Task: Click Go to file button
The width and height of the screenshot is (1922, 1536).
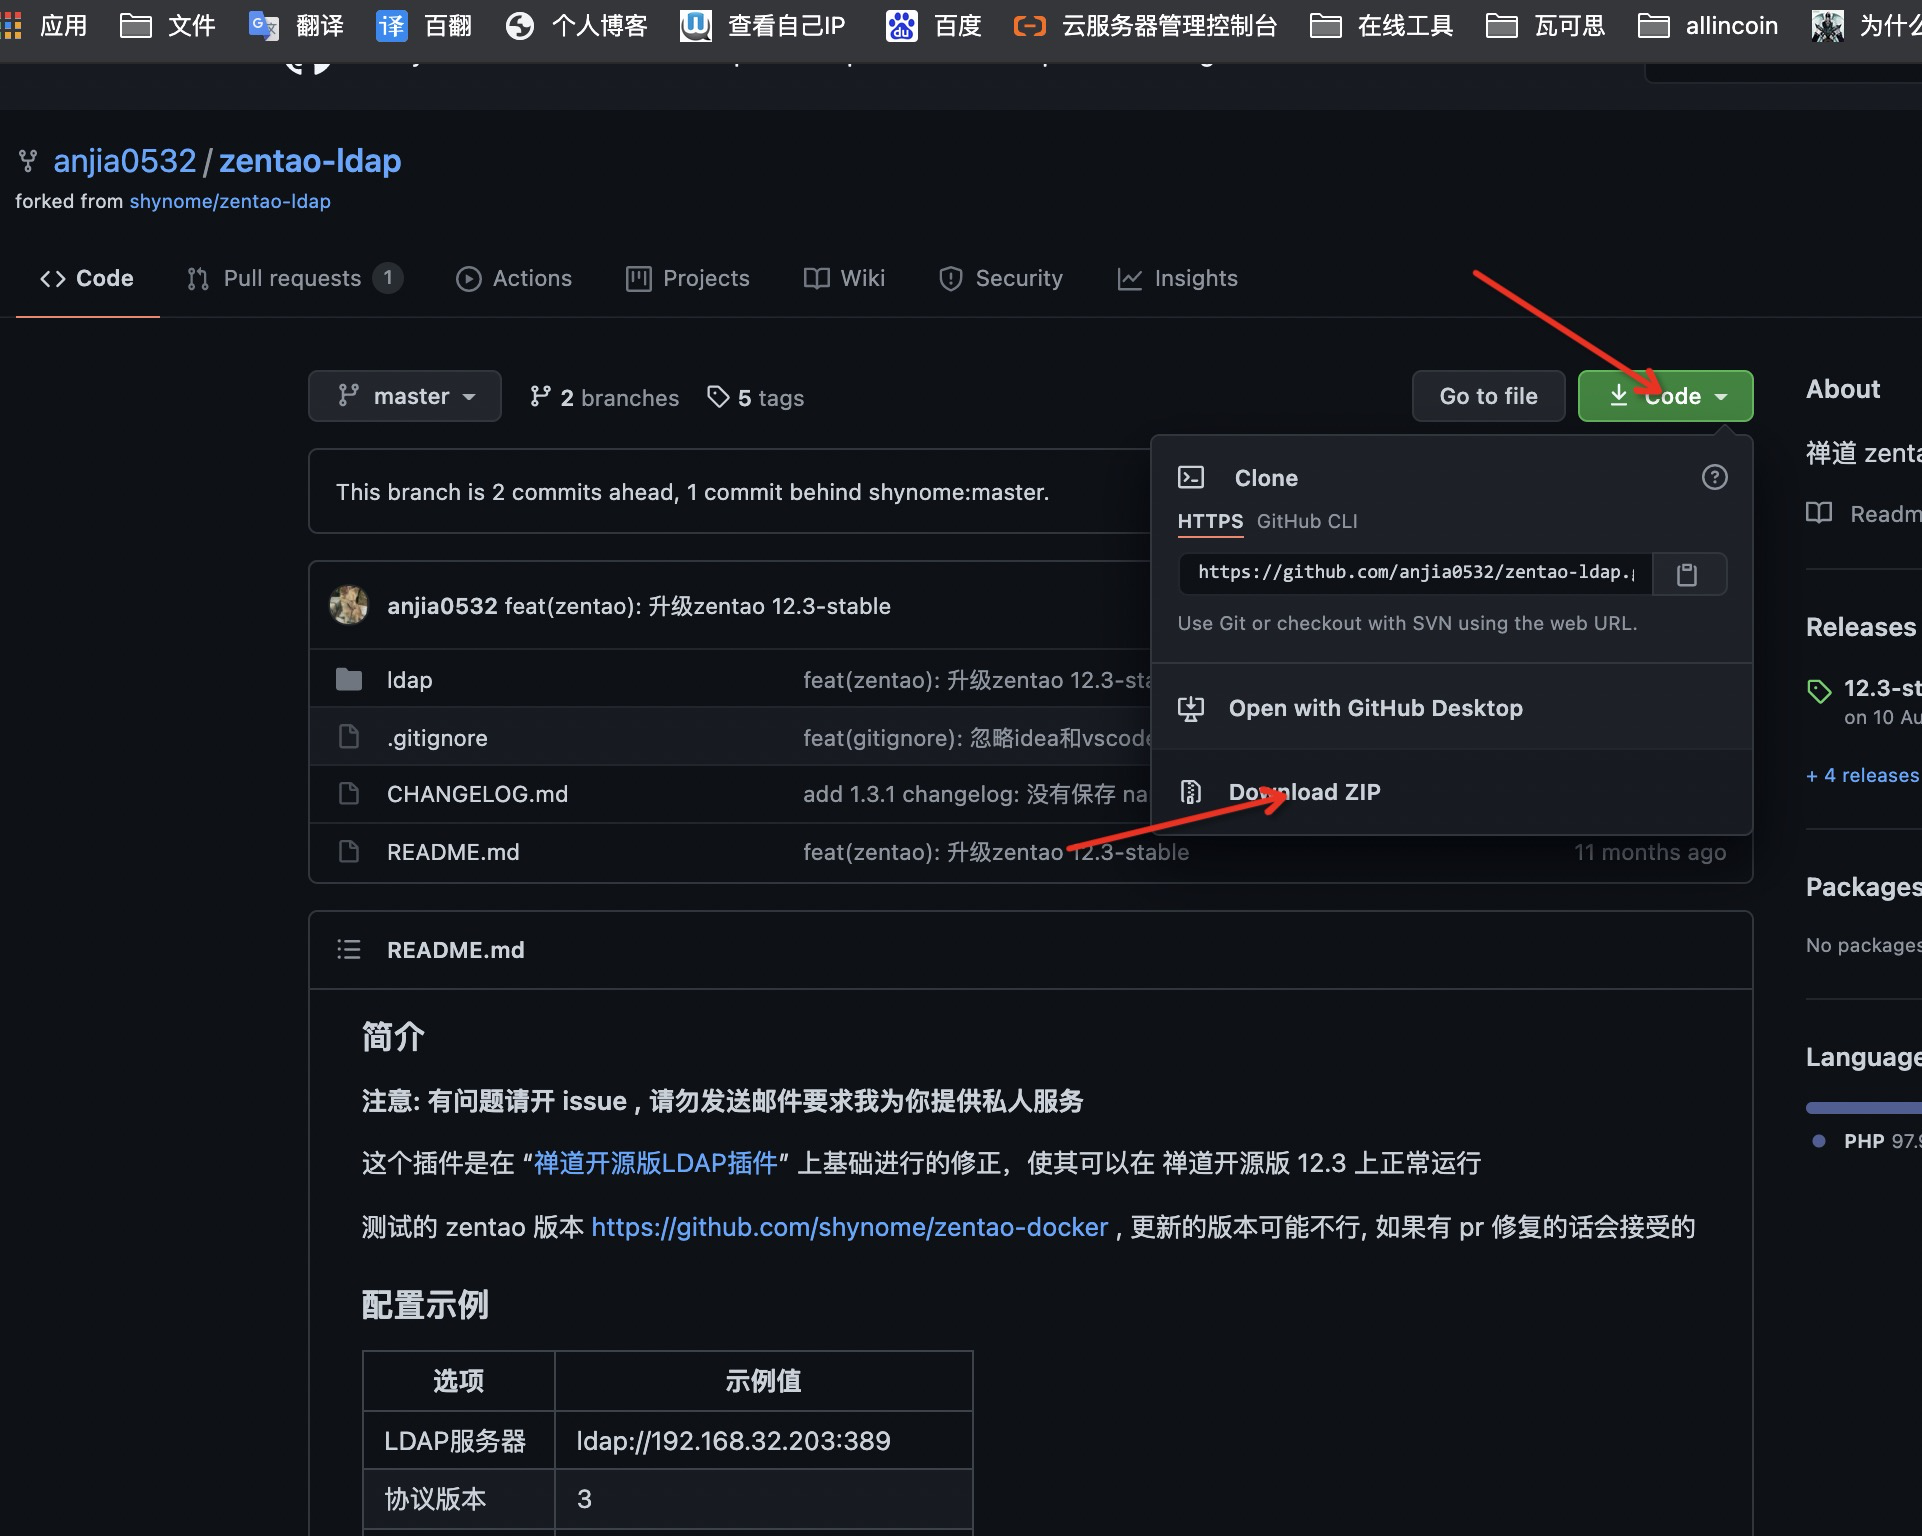Action: click(x=1488, y=396)
